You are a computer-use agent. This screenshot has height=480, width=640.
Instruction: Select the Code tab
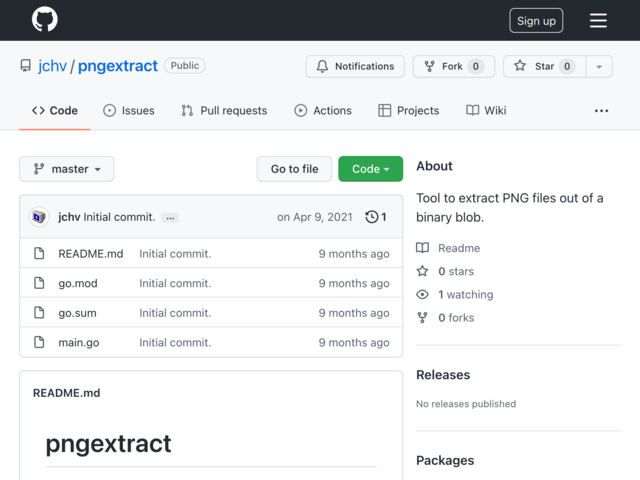click(x=55, y=111)
